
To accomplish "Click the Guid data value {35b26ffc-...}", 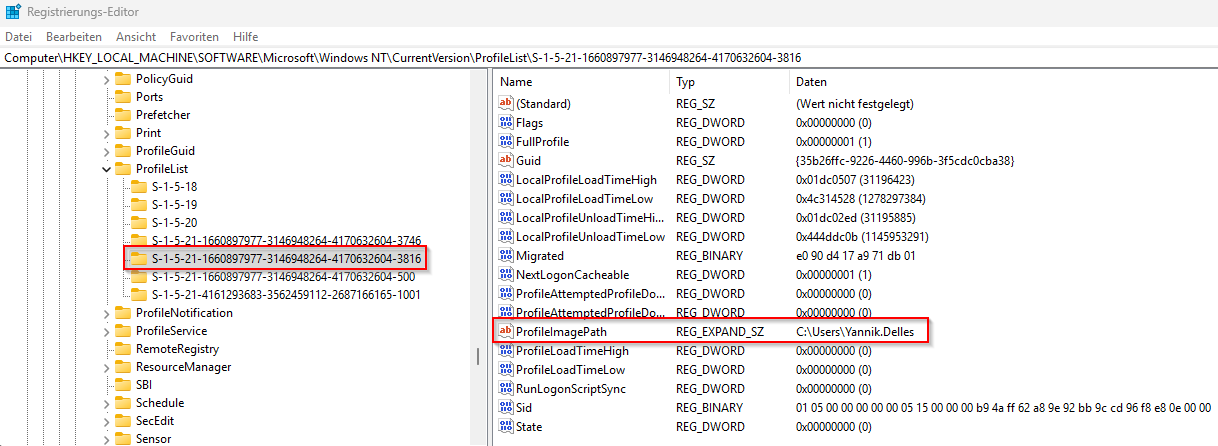I will (906, 161).
